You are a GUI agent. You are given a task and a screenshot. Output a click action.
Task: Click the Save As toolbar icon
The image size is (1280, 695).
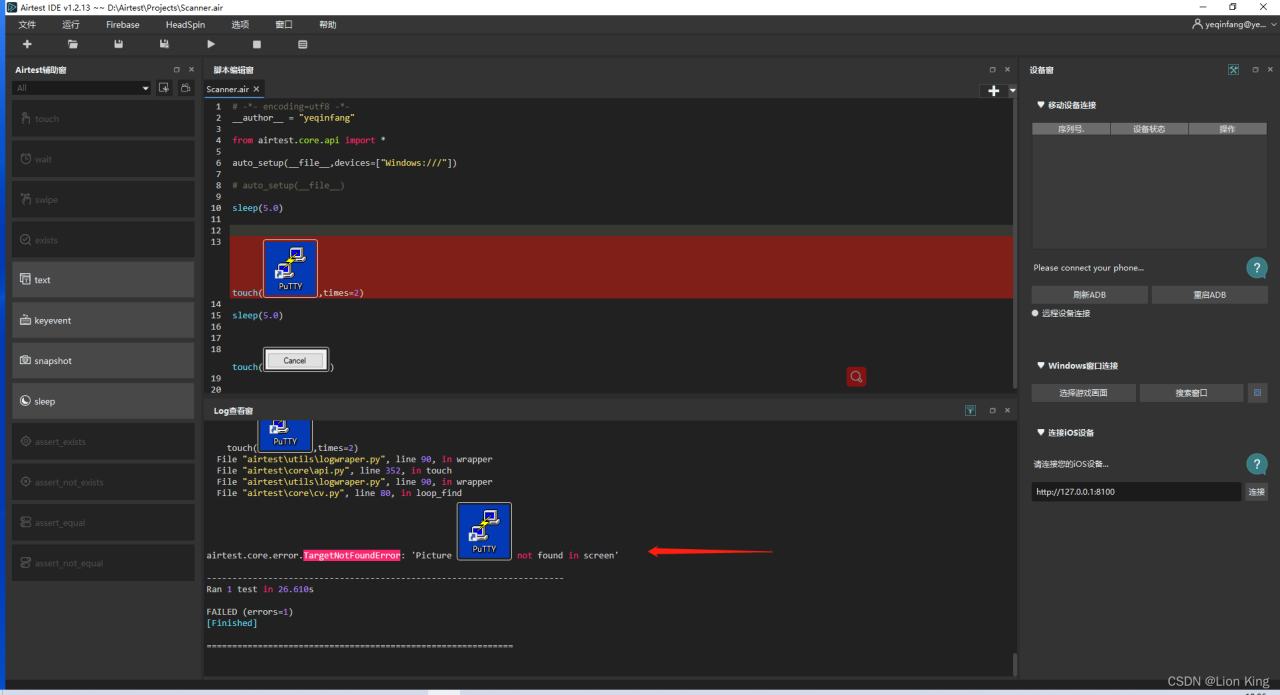click(x=165, y=45)
